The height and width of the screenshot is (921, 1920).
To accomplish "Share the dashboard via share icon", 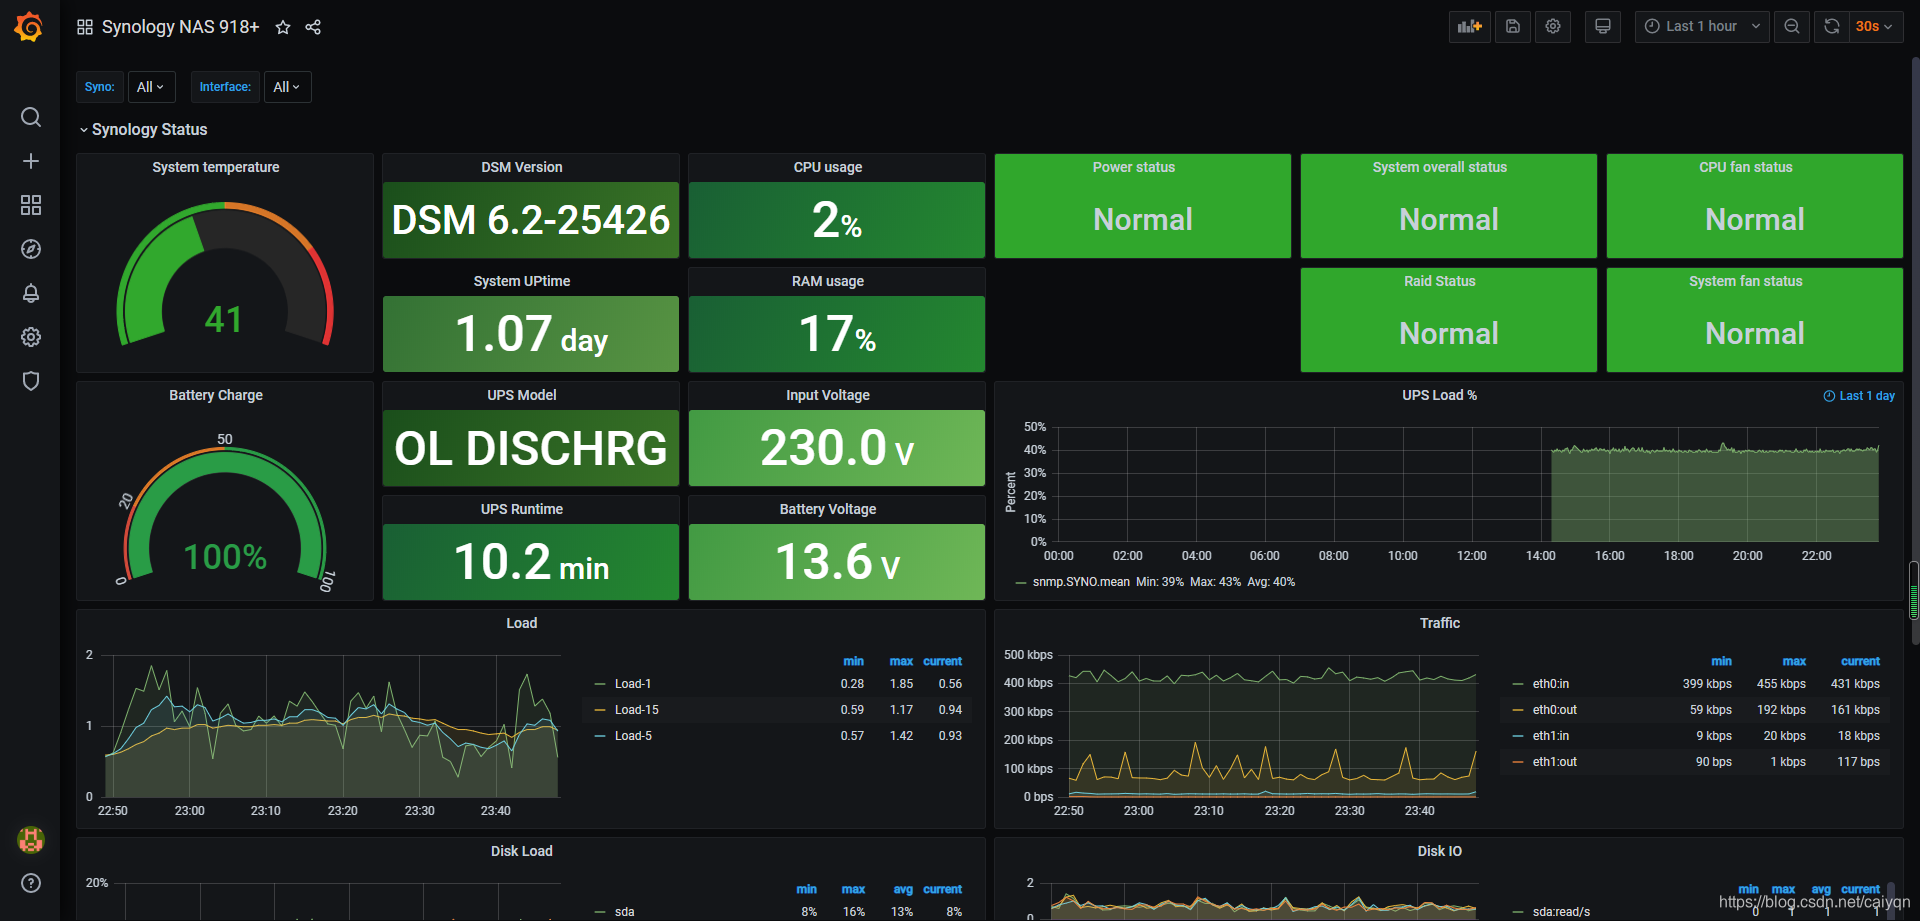I will [x=313, y=27].
